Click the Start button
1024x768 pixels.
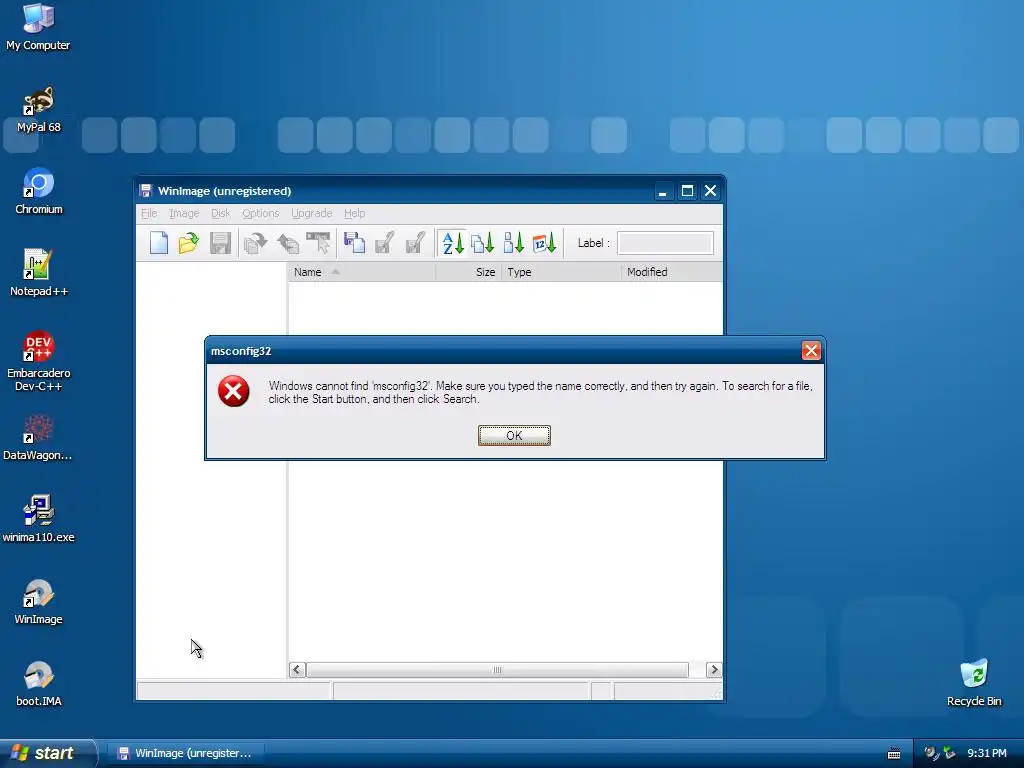(48, 753)
